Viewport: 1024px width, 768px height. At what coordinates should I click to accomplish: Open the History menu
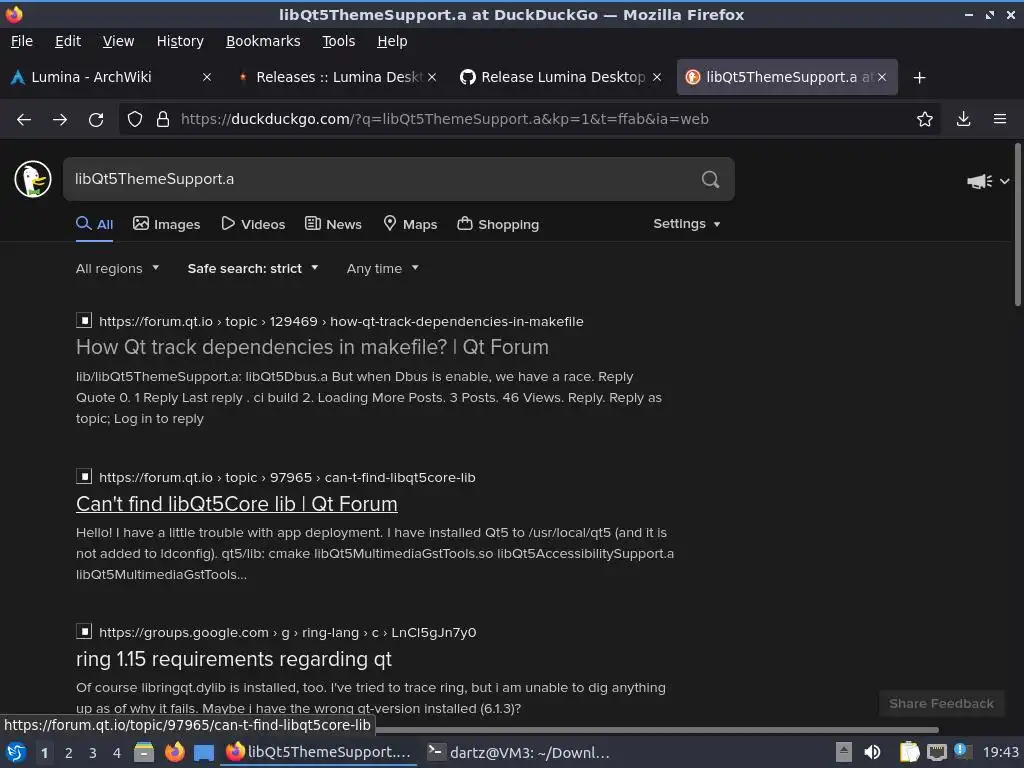click(180, 41)
